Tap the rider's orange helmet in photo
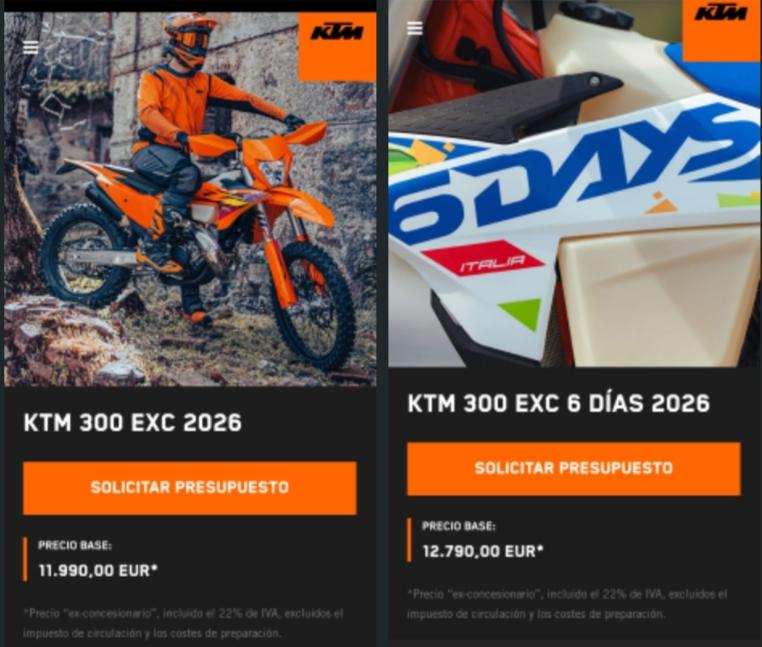This screenshot has width=762, height=647. [x=190, y=40]
